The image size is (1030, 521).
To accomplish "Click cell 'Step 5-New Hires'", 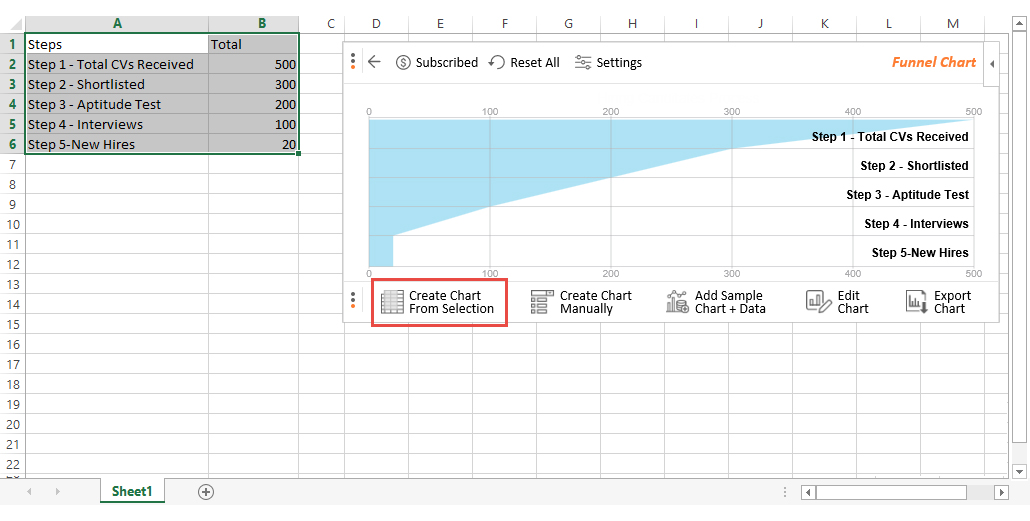I will (117, 144).
